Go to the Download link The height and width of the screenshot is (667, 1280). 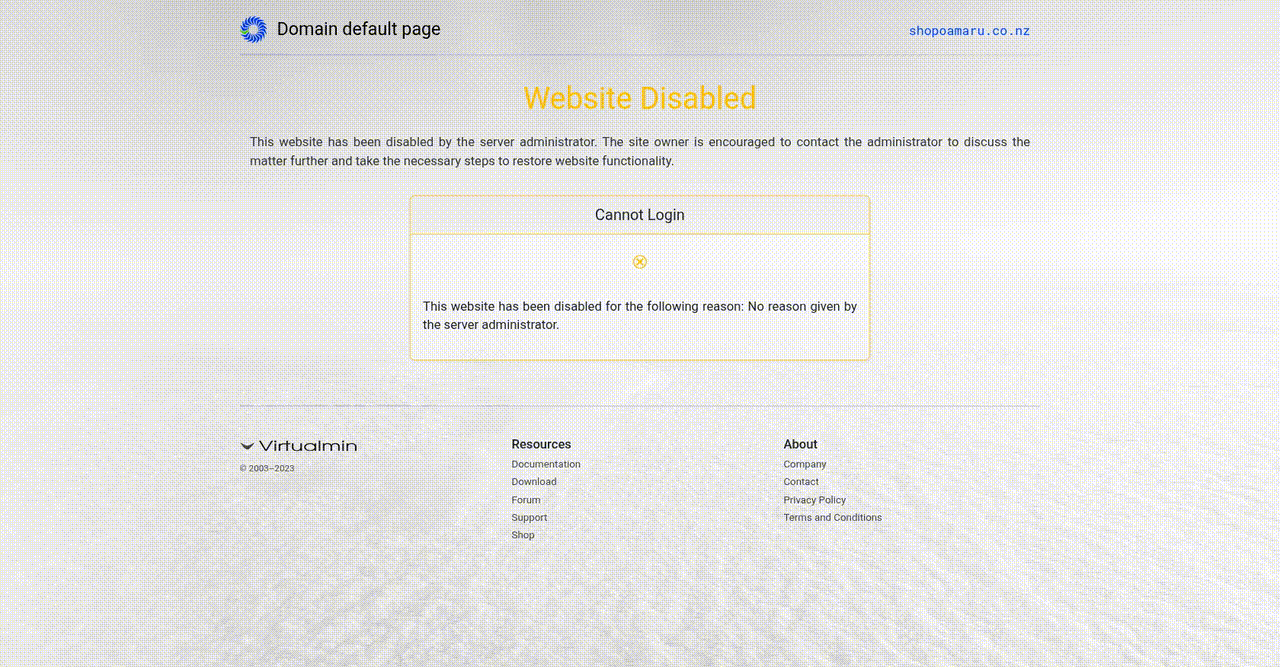coord(534,482)
